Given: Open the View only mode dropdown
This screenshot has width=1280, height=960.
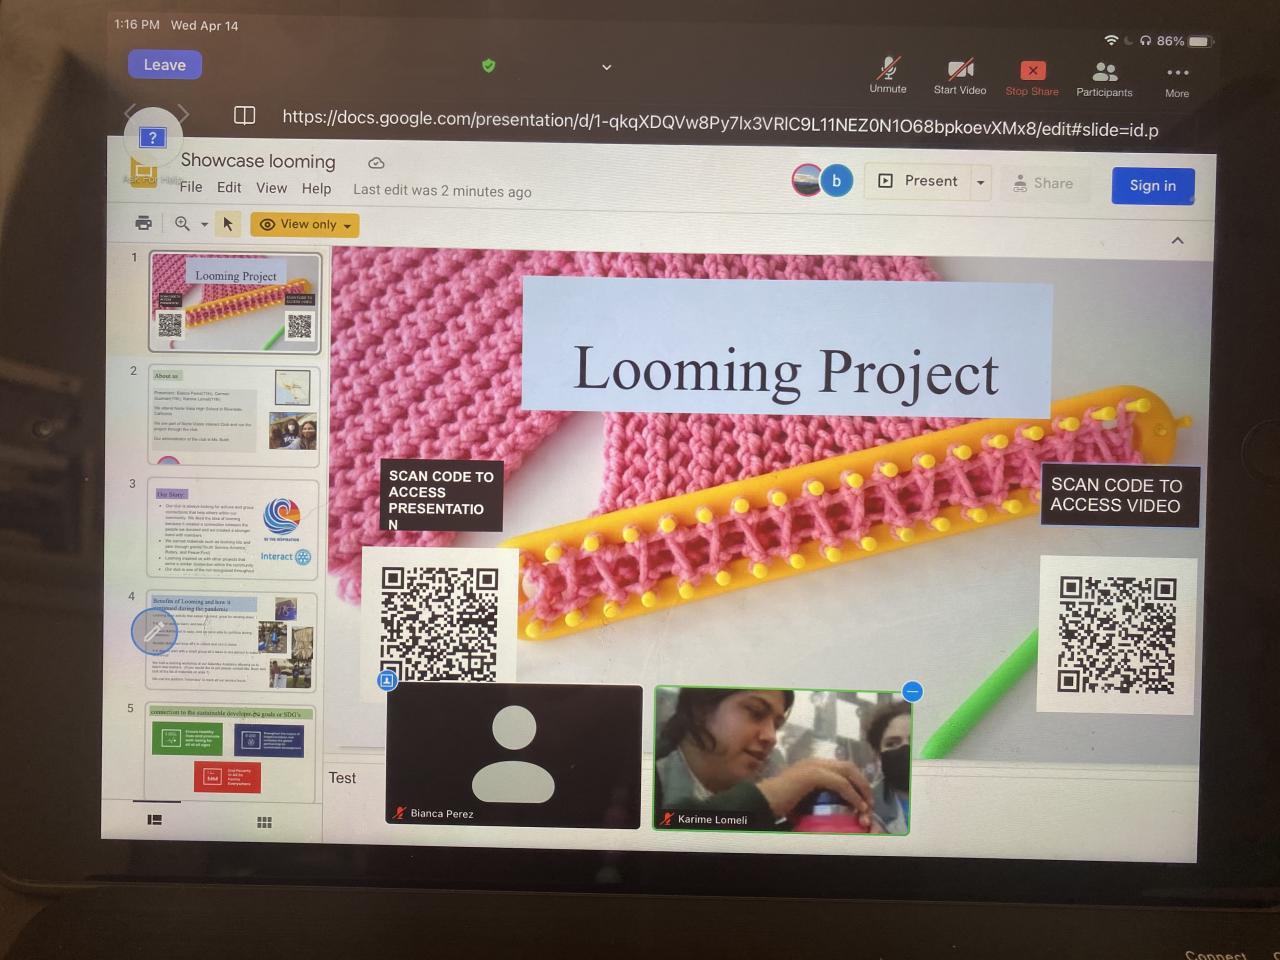Looking at the screenshot, I should (x=305, y=225).
